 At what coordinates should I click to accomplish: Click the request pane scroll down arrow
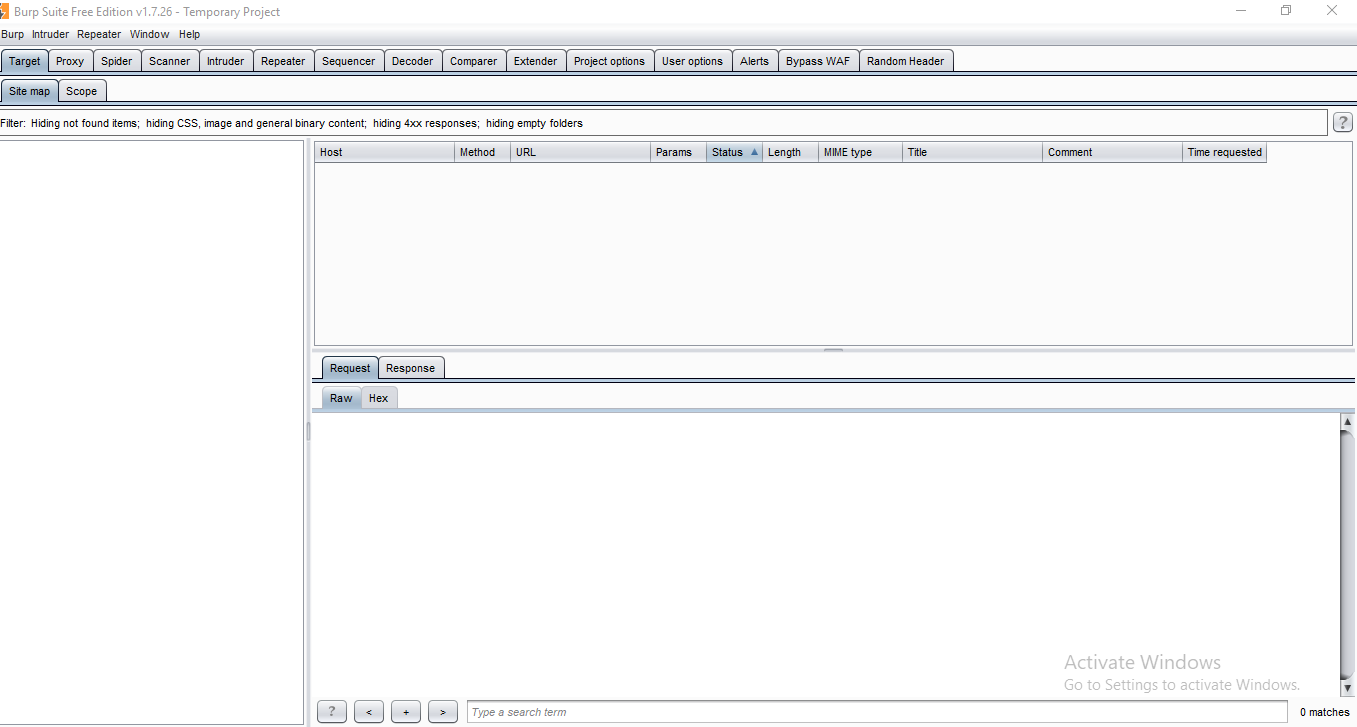1348,688
